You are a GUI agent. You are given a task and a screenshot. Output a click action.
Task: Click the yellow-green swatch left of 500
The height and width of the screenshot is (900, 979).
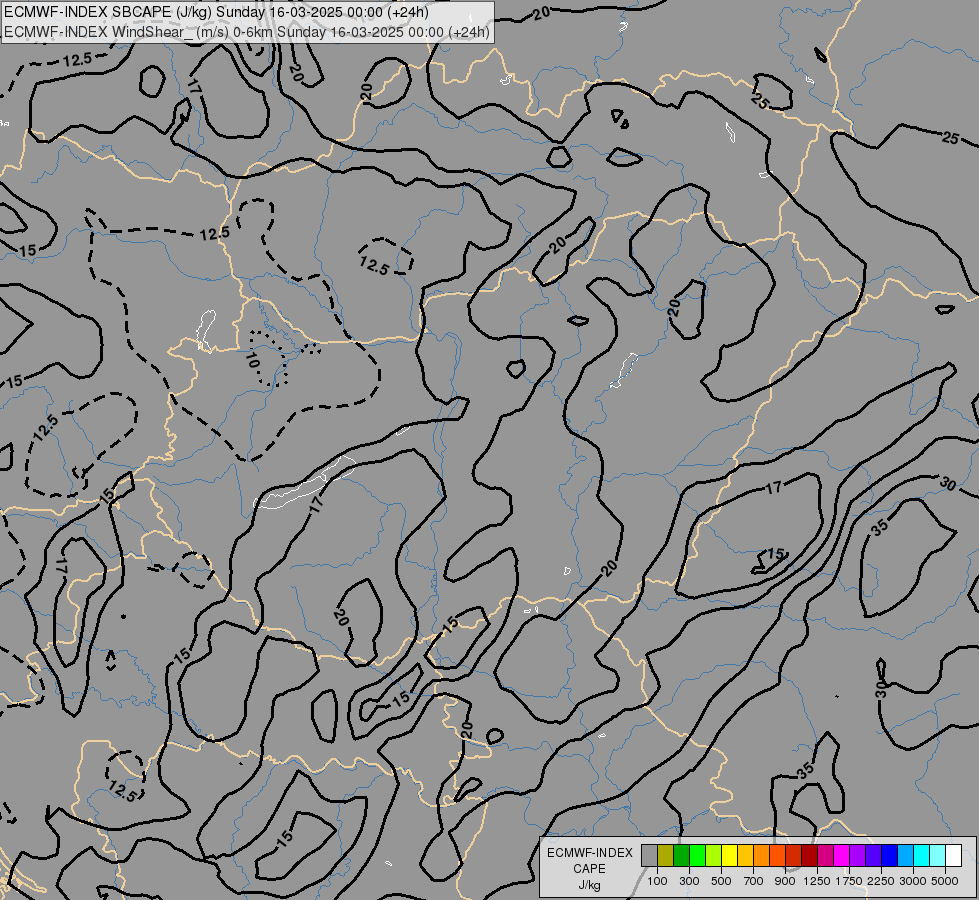(x=714, y=856)
